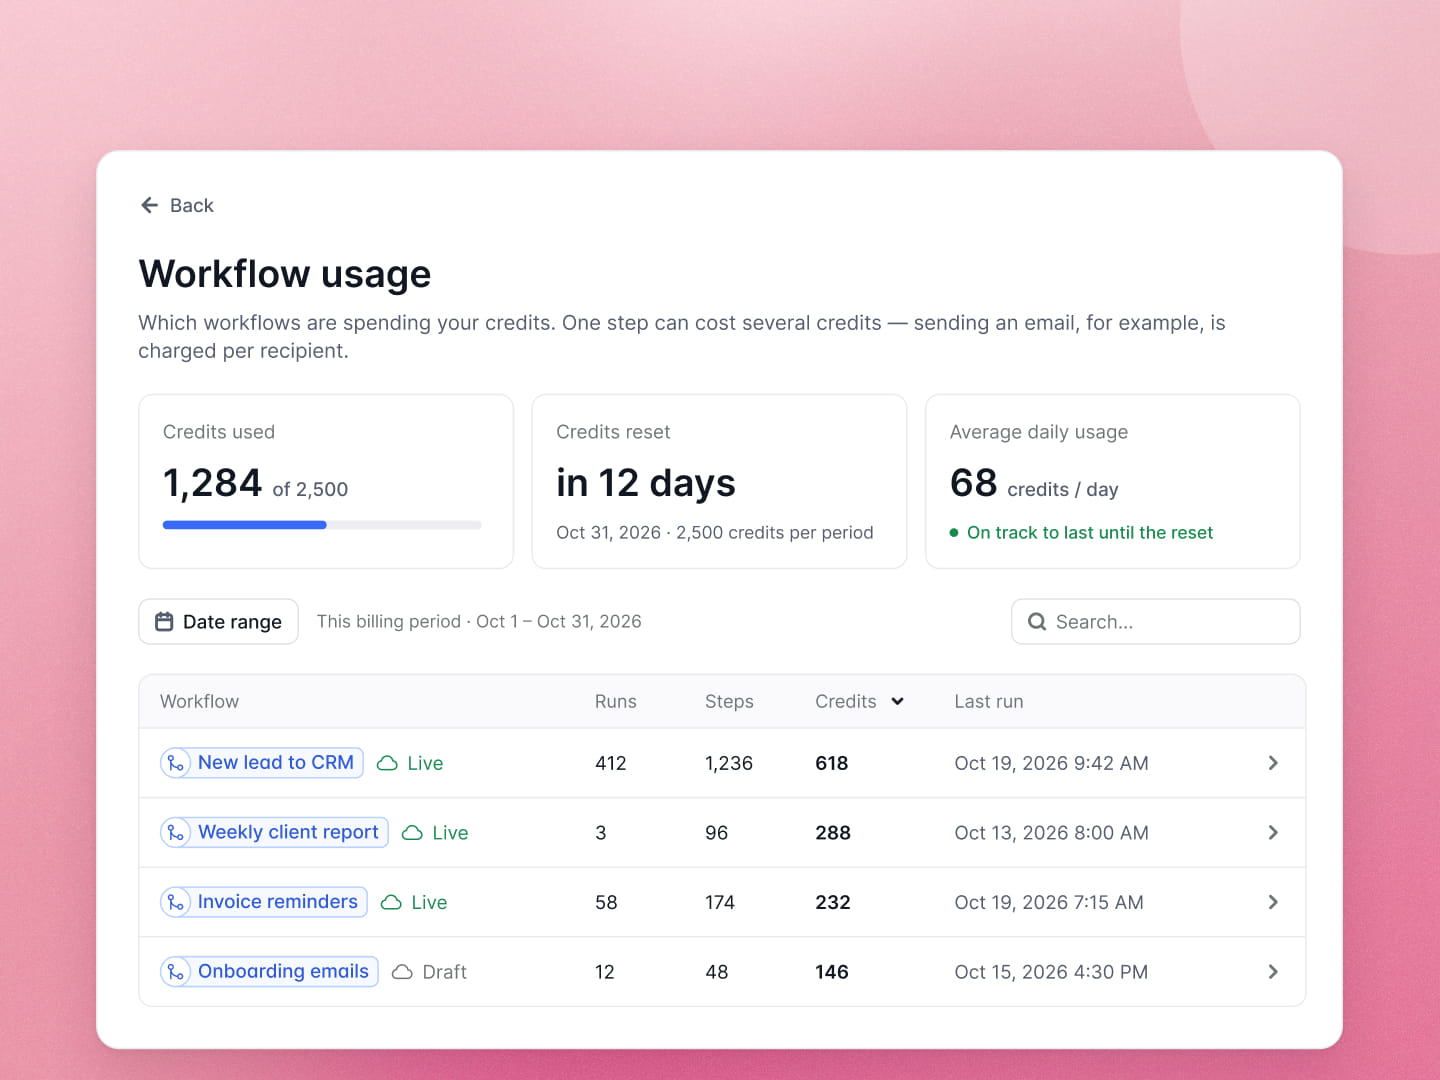The width and height of the screenshot is (1440, 1080).
Task: Expand Onboarding emails row chevron
Action: (x=1273, y=972)
